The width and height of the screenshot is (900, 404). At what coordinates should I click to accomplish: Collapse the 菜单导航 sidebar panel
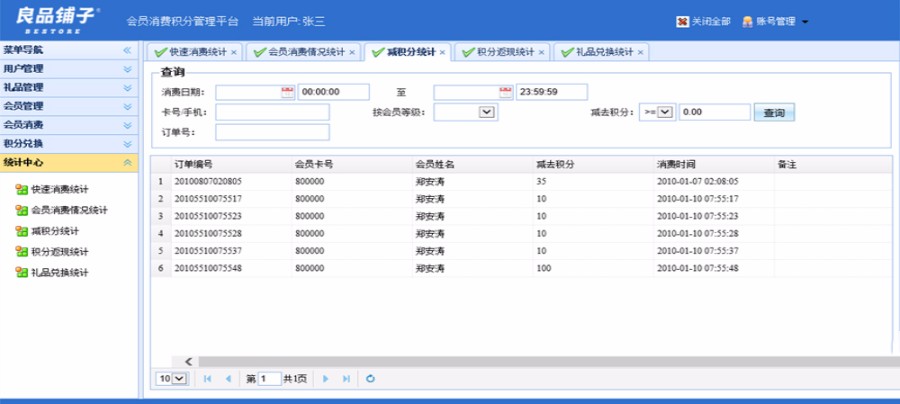[127, 50]
